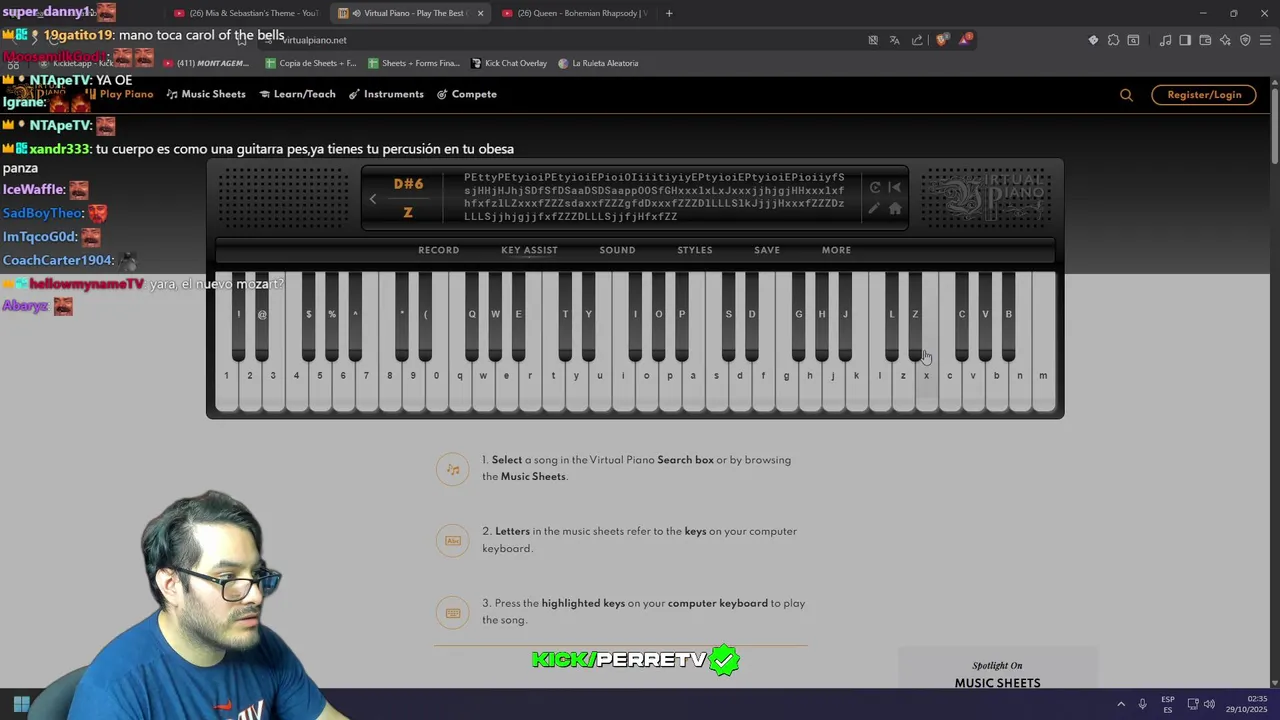Open the Play Piano nav link
This screenshot has width=1280, height=720.
119,94
